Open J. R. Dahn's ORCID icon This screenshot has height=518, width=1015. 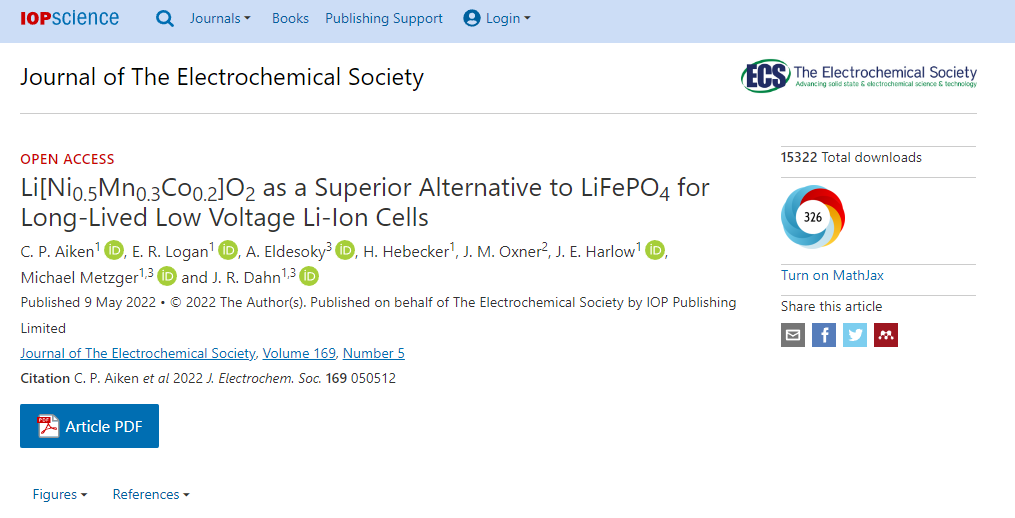309,277
